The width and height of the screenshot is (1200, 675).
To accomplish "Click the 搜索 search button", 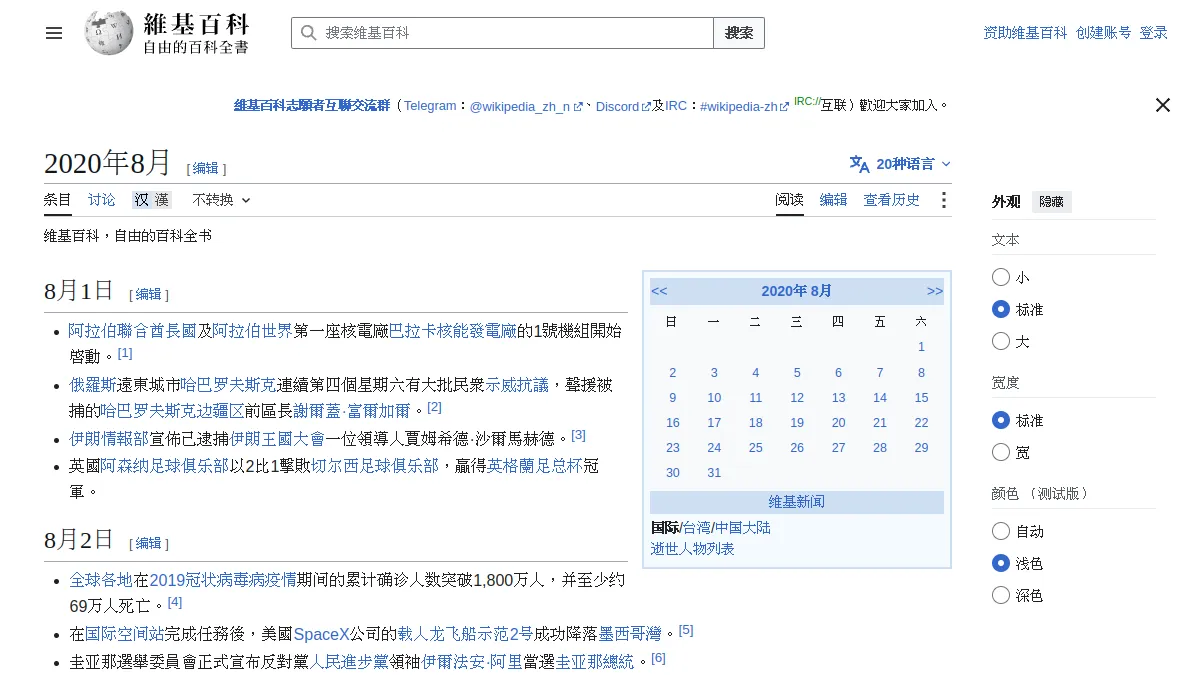I will pyautogui.click(x=739, y=33).
